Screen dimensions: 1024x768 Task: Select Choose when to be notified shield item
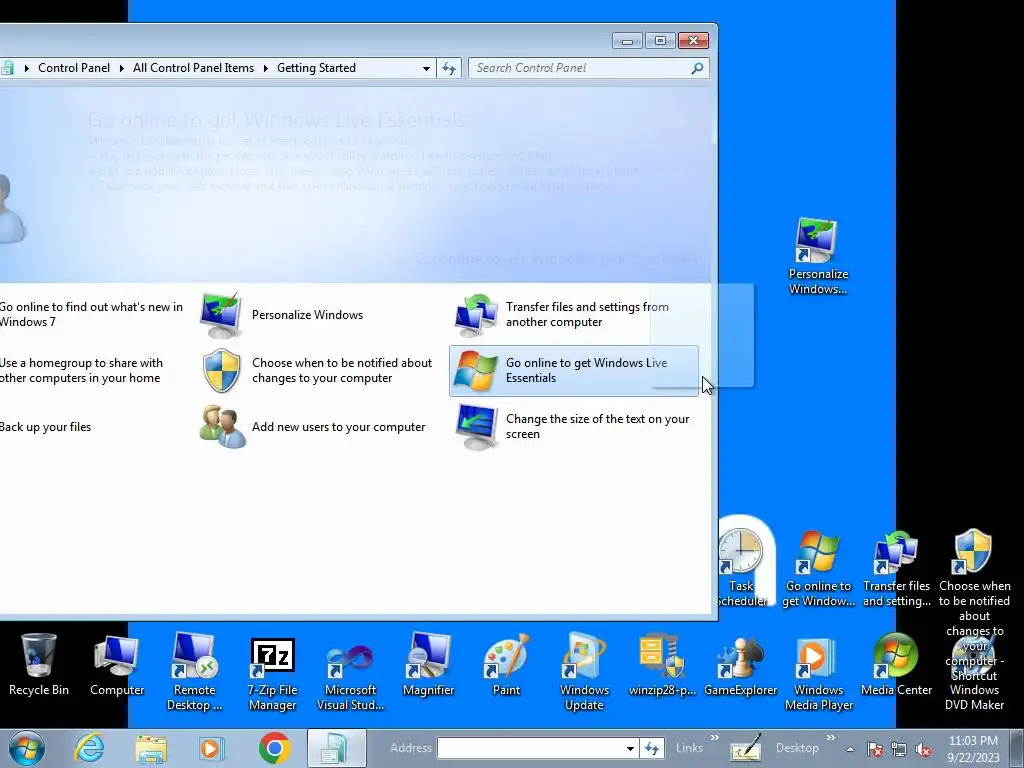pos(317,370)
